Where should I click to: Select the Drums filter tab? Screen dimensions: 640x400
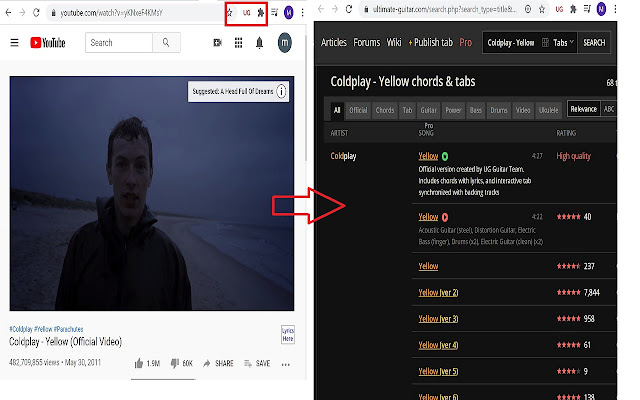point(499,110)
